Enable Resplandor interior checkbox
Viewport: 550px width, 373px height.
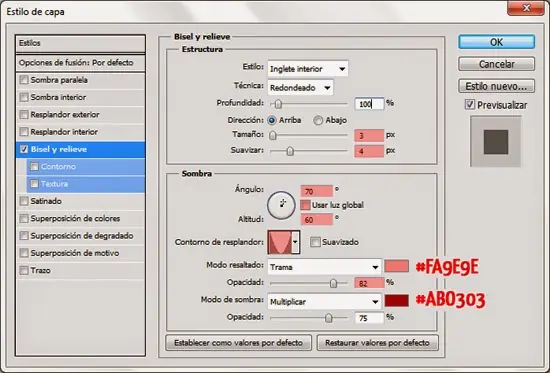(24, 132)
